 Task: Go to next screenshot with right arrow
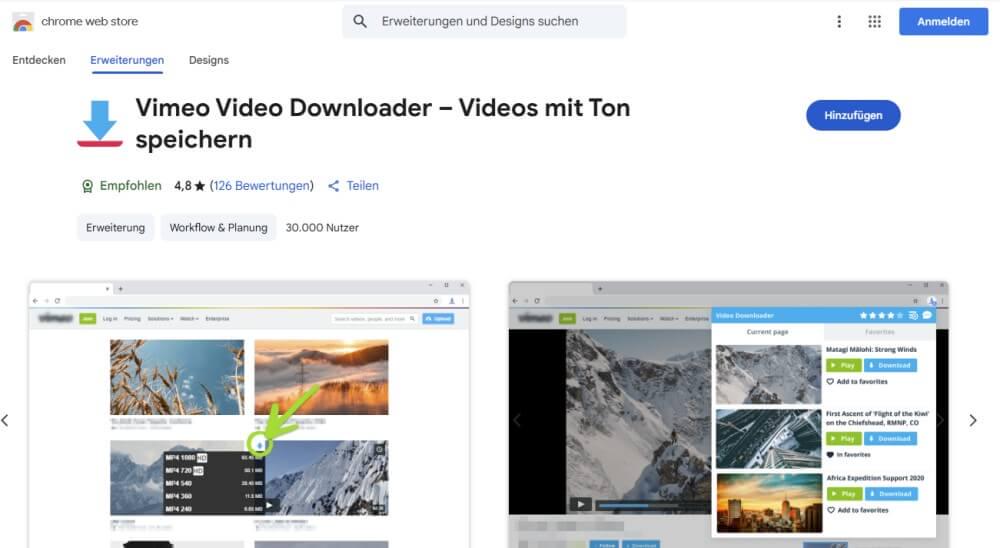tap(973, 420)
